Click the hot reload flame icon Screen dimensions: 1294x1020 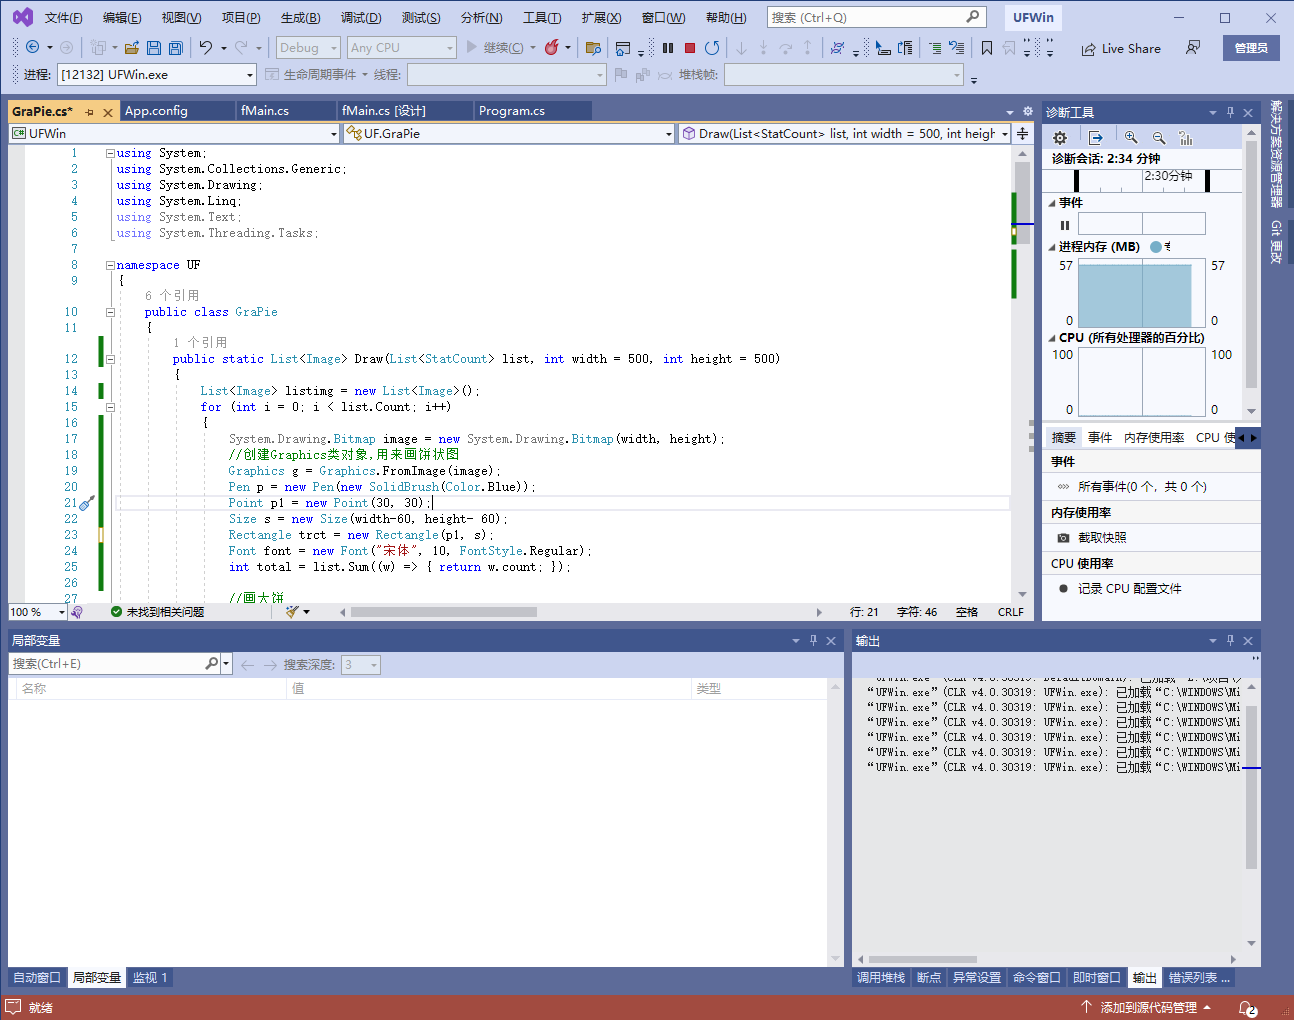pos(551,47)
